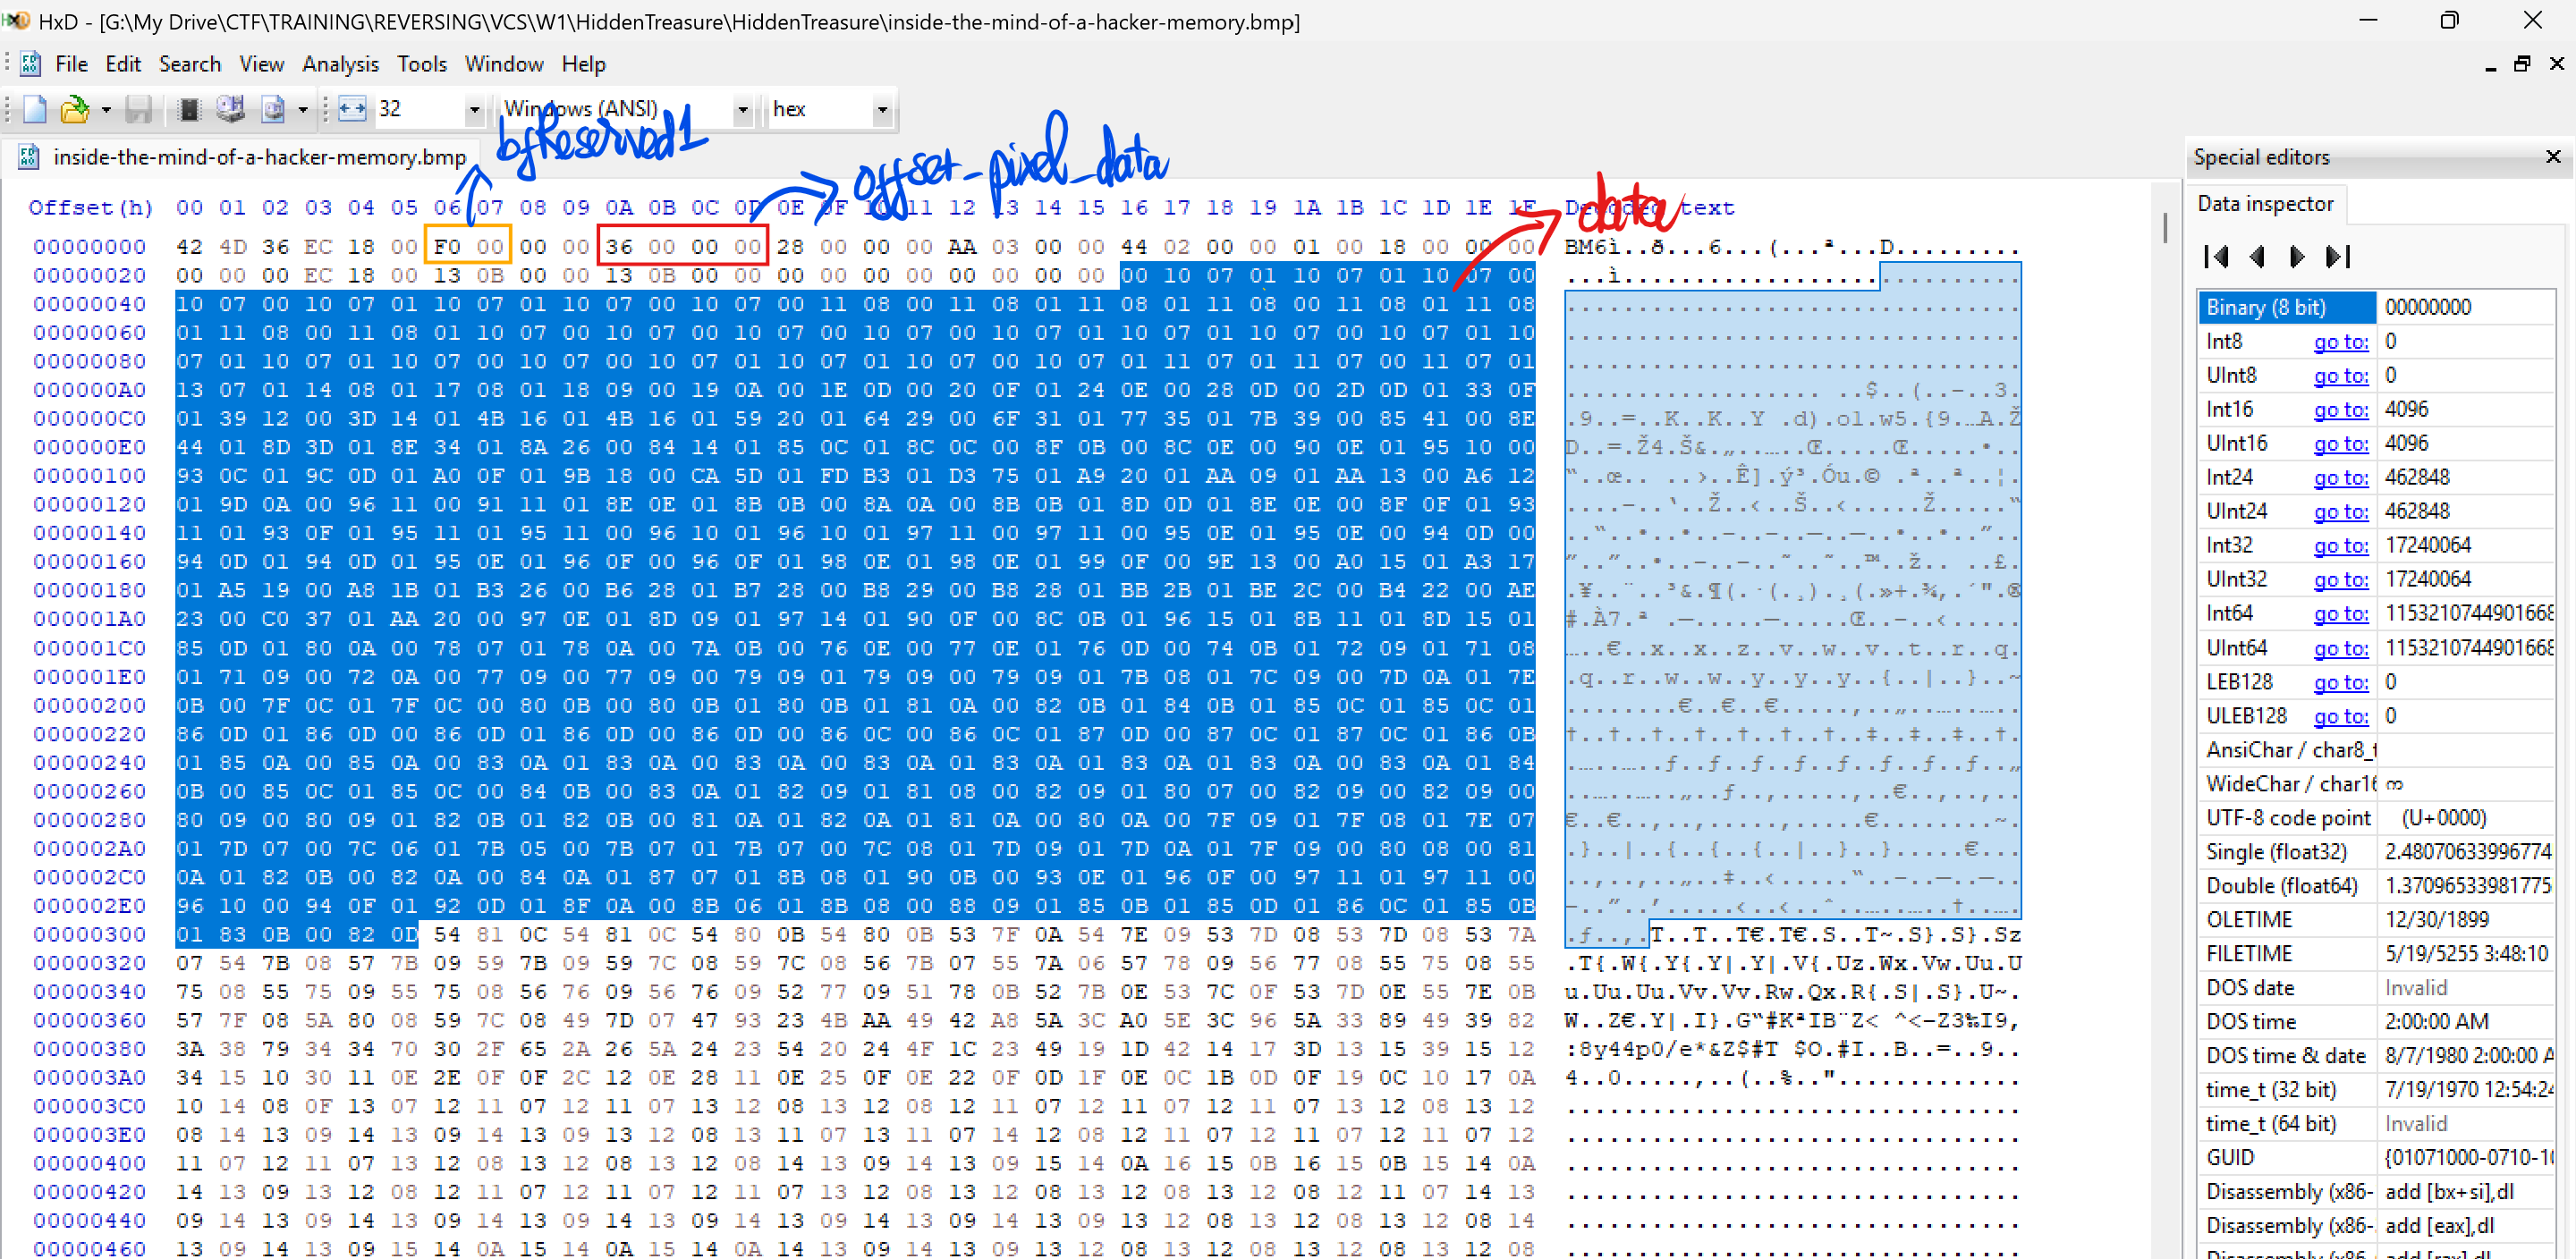The width and height of the screenshot is (2576, 1259).
Task: Click the Open disk drive icon
Action: pyautogui.click(x=231, y=109)
